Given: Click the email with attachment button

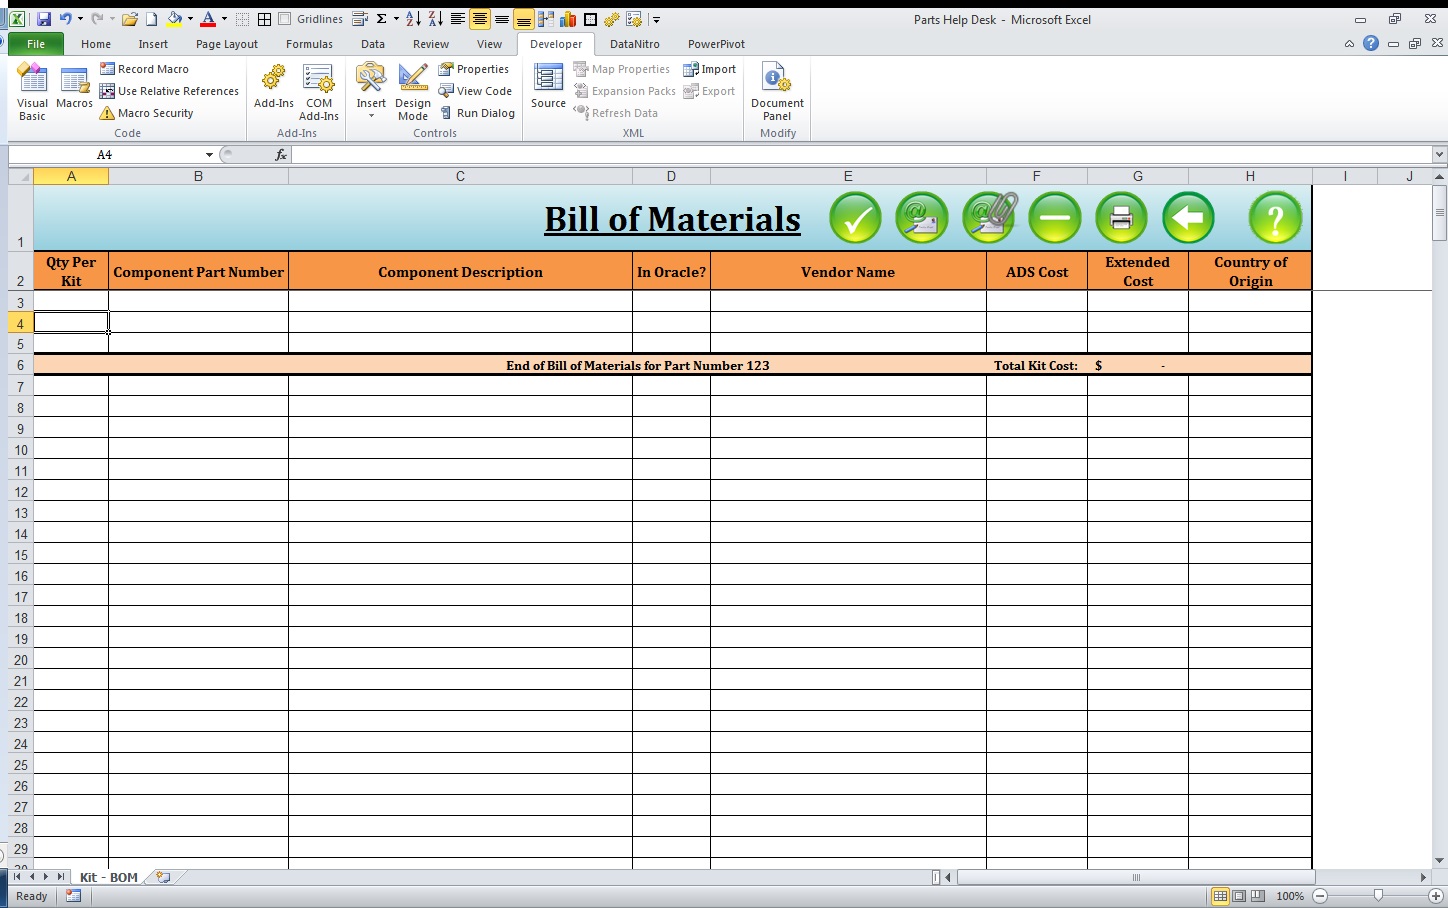Looking at the screenshot, I should (x=989, y=217).
